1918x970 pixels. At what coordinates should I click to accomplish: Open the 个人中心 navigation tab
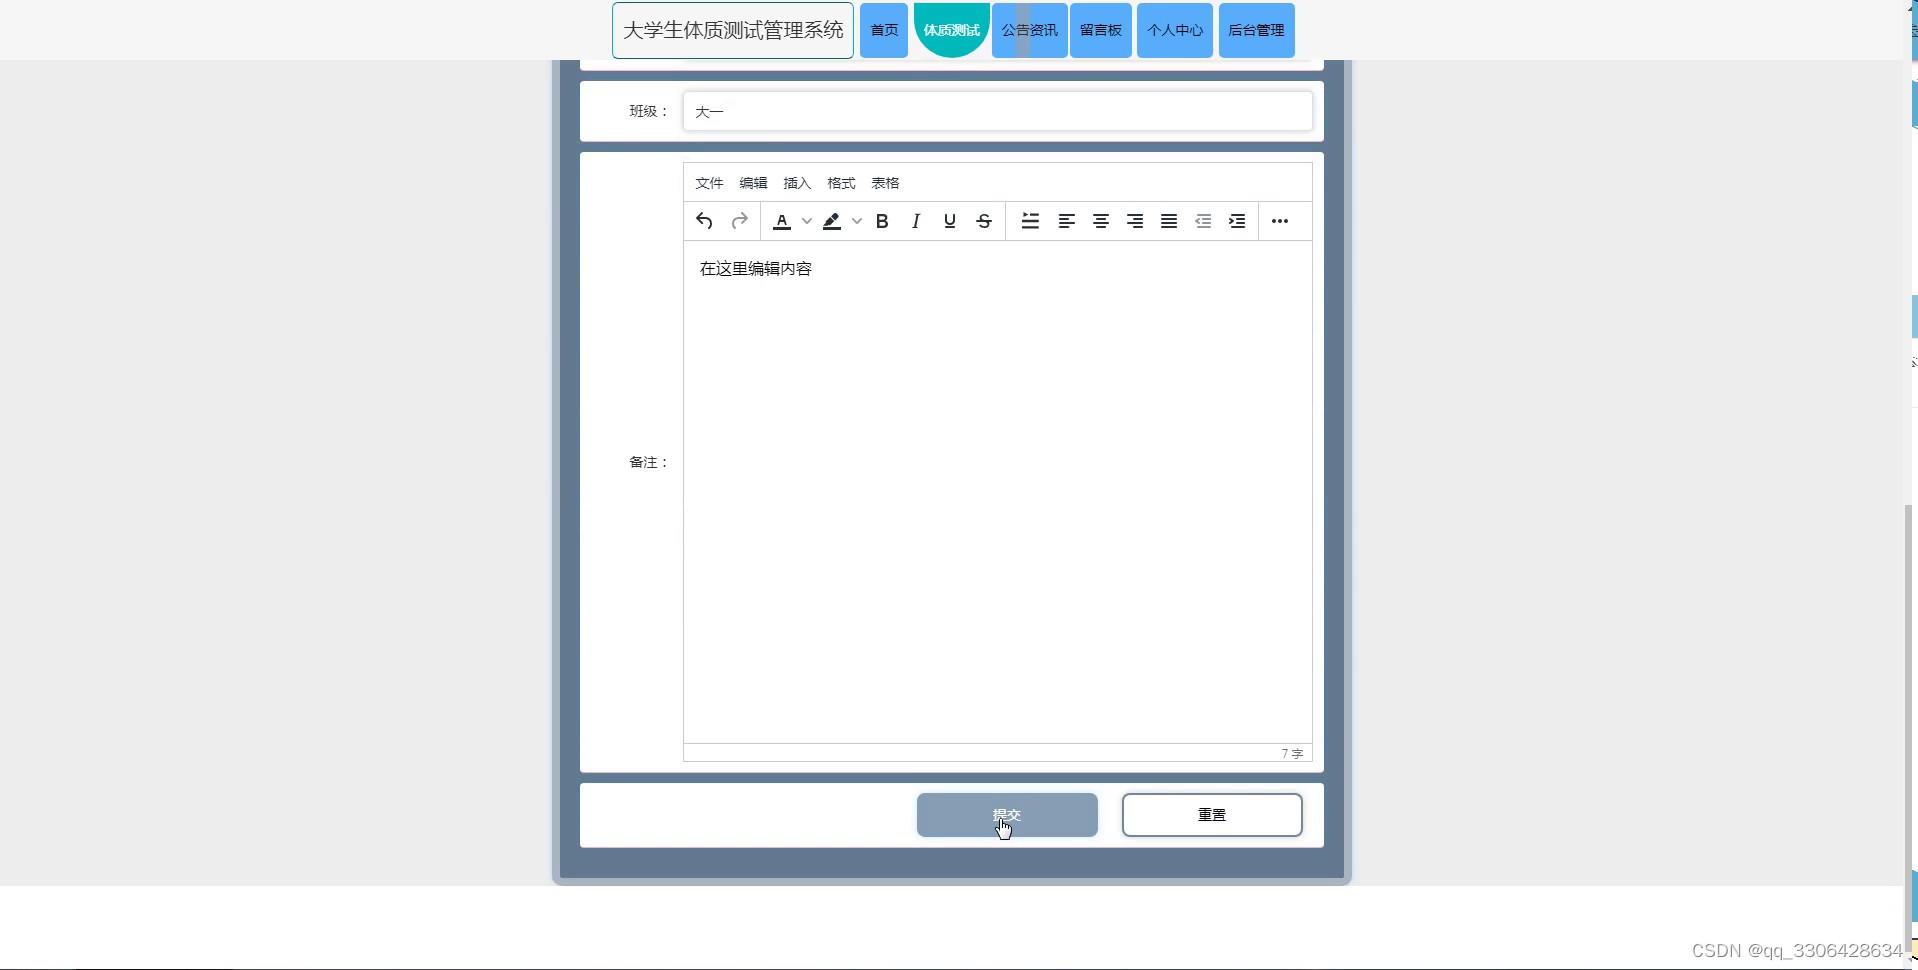click(1175, 30)
